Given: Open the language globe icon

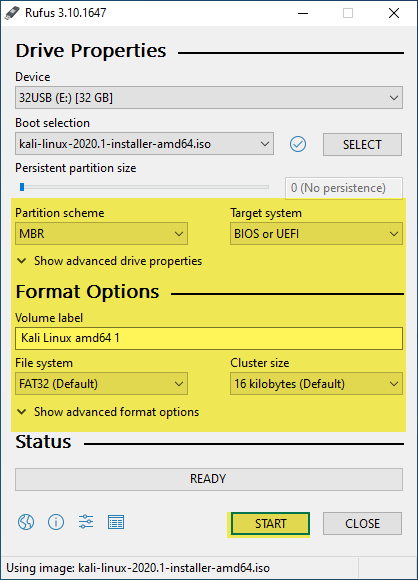Looking at the screenshot, I should pyautogui.click(x=26, y=522).
